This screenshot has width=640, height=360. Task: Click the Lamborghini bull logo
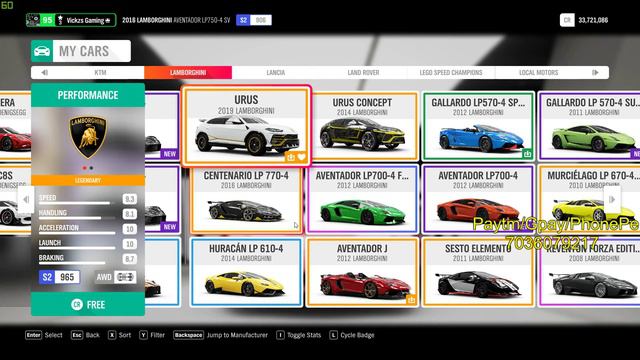pyautogui.click(x=88, y=136)
